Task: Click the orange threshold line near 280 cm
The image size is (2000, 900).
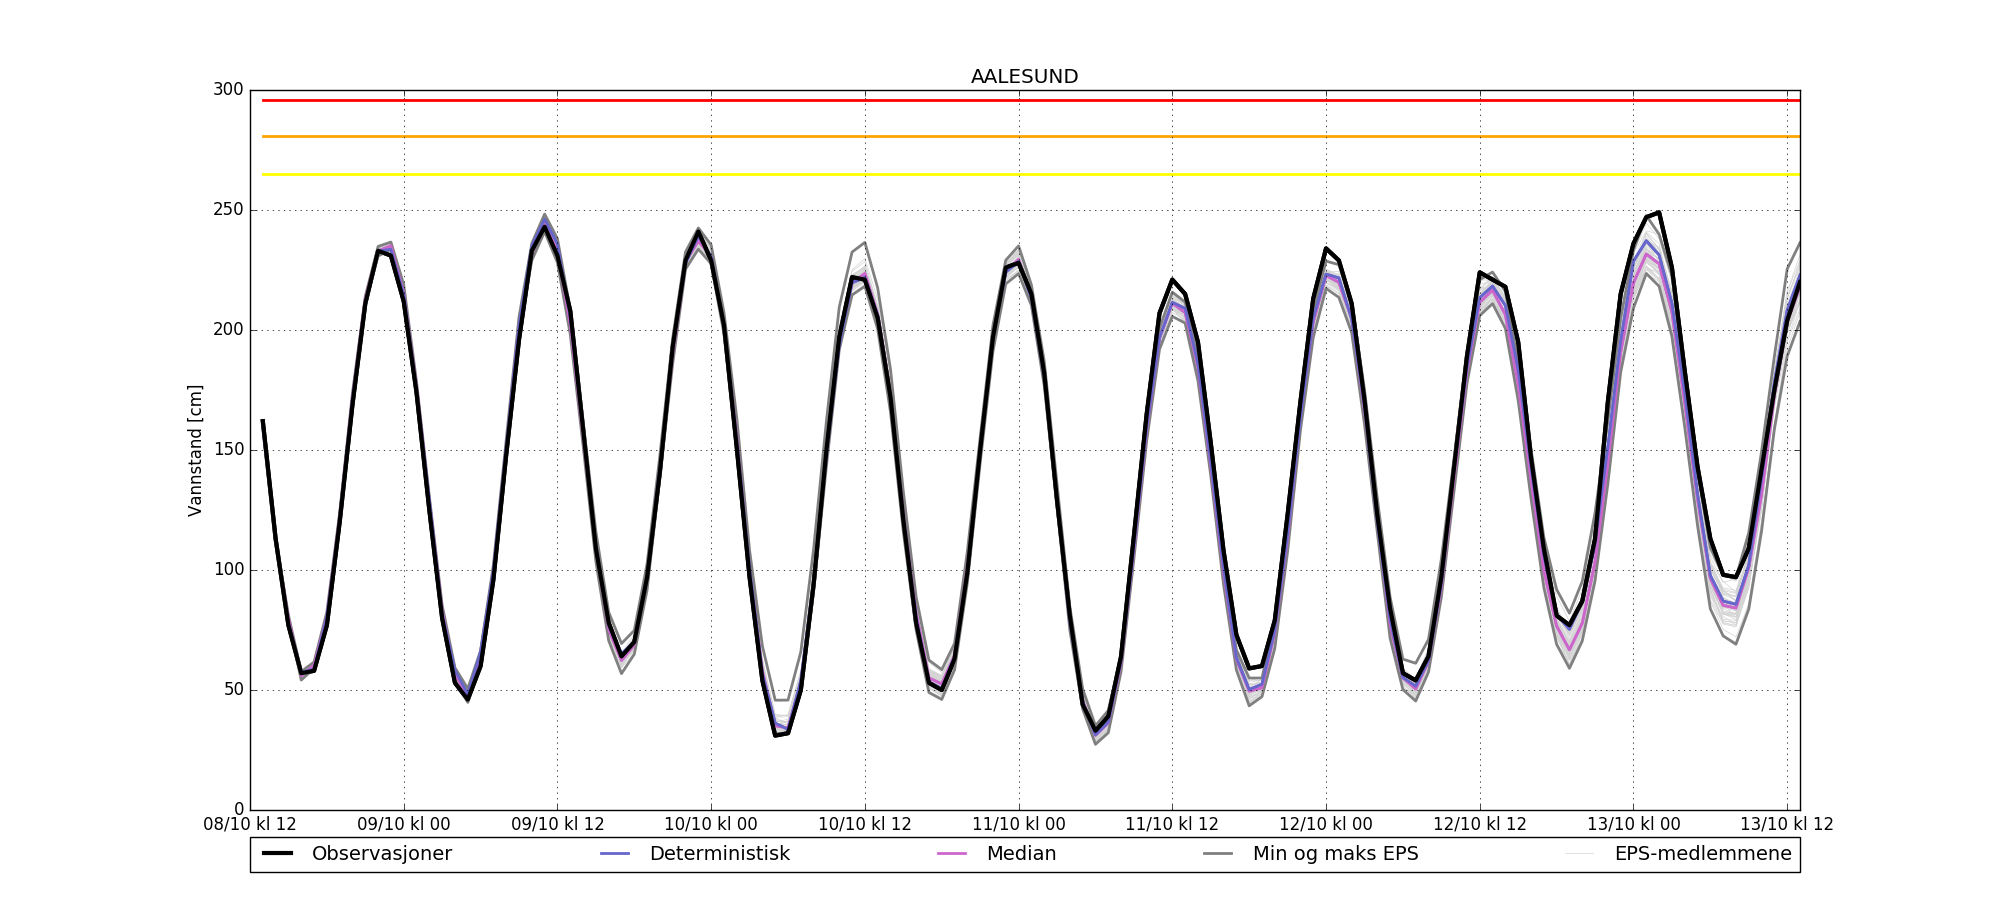Action: [x=1030, y=136]
